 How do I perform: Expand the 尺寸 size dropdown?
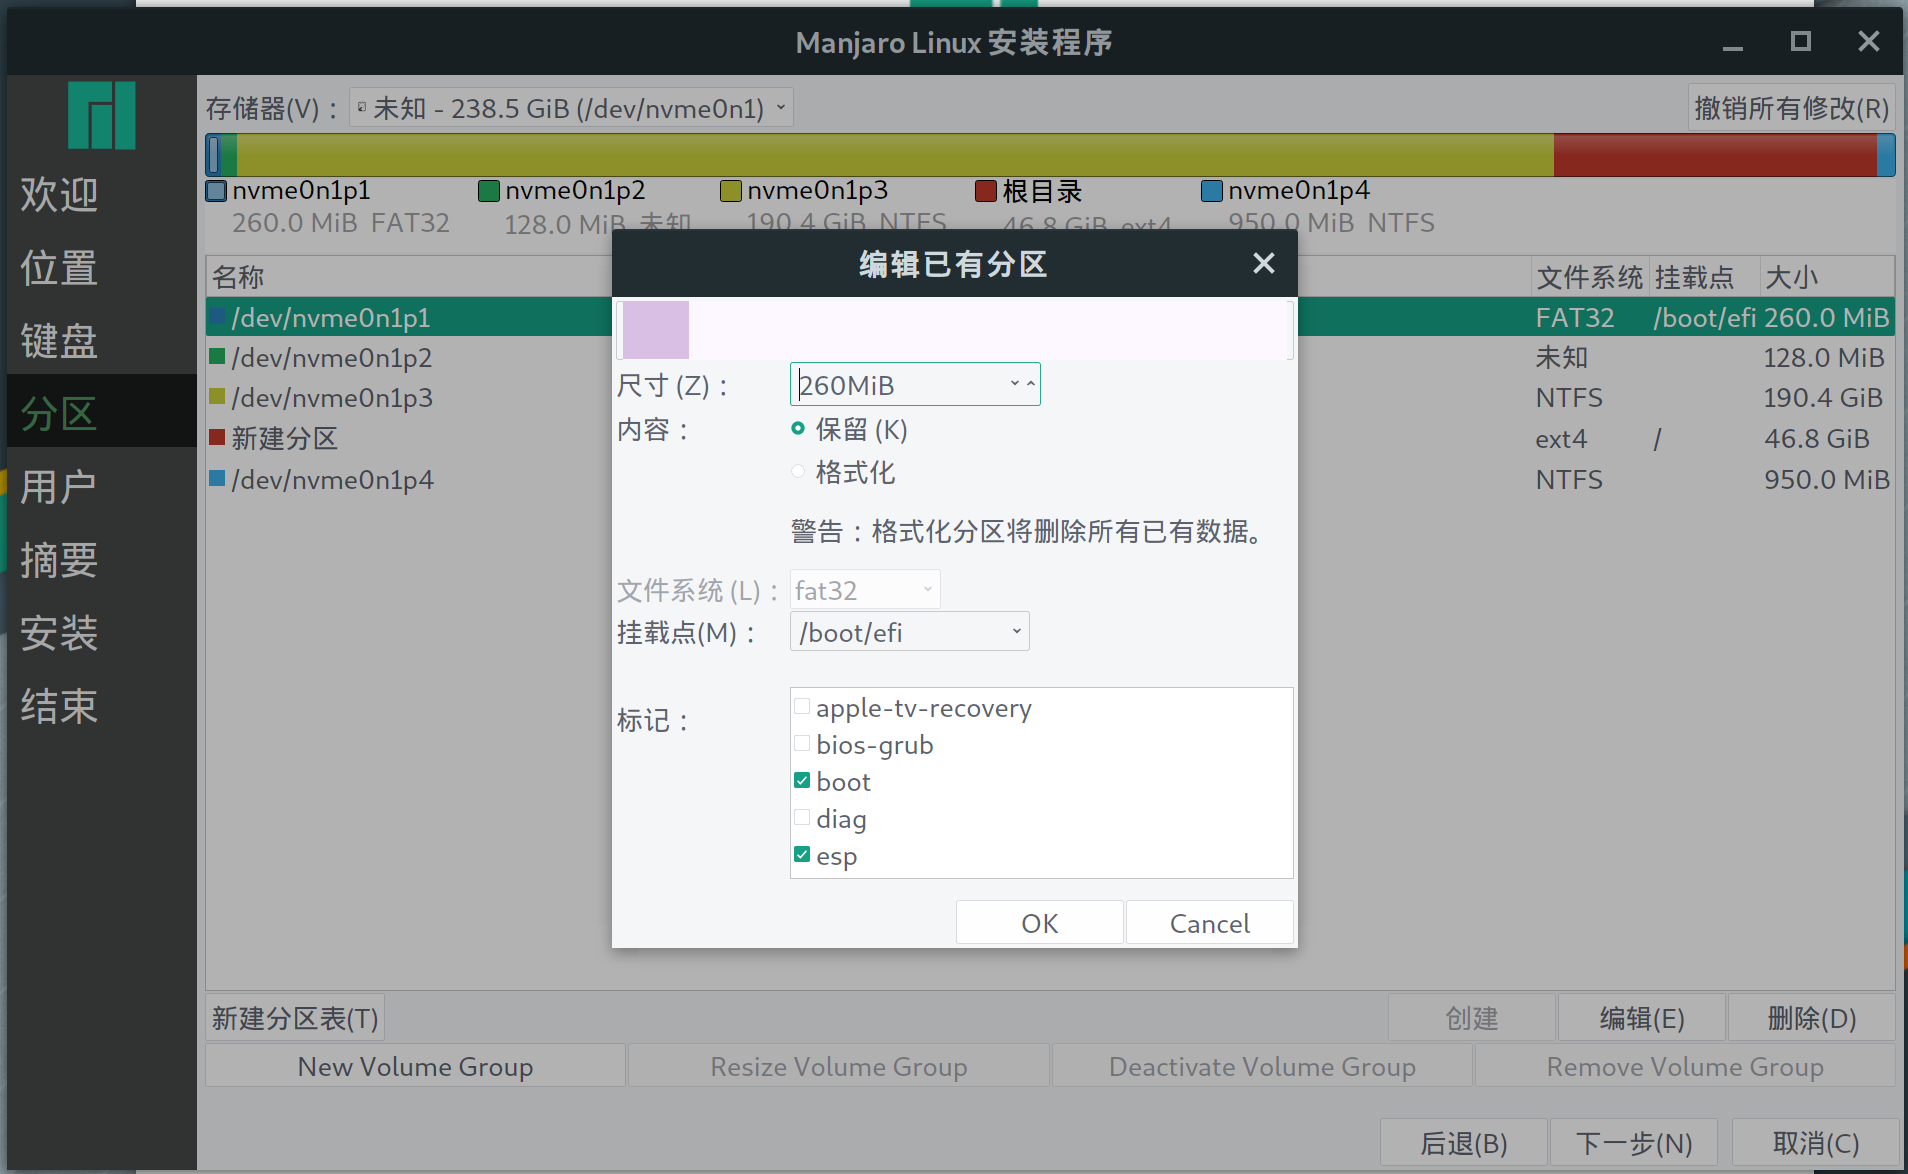click(x=1015, y=383)
